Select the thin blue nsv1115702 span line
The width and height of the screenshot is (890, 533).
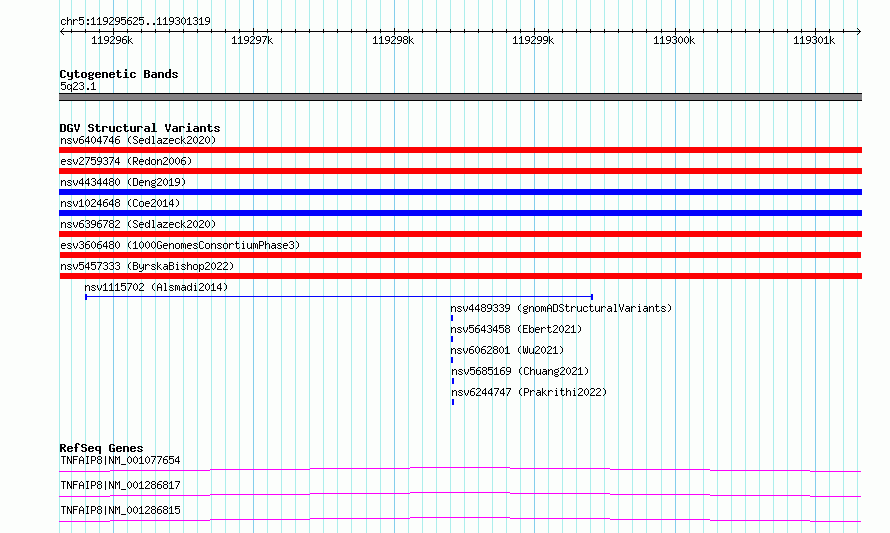pyautogui.click(x=339, y=296)
